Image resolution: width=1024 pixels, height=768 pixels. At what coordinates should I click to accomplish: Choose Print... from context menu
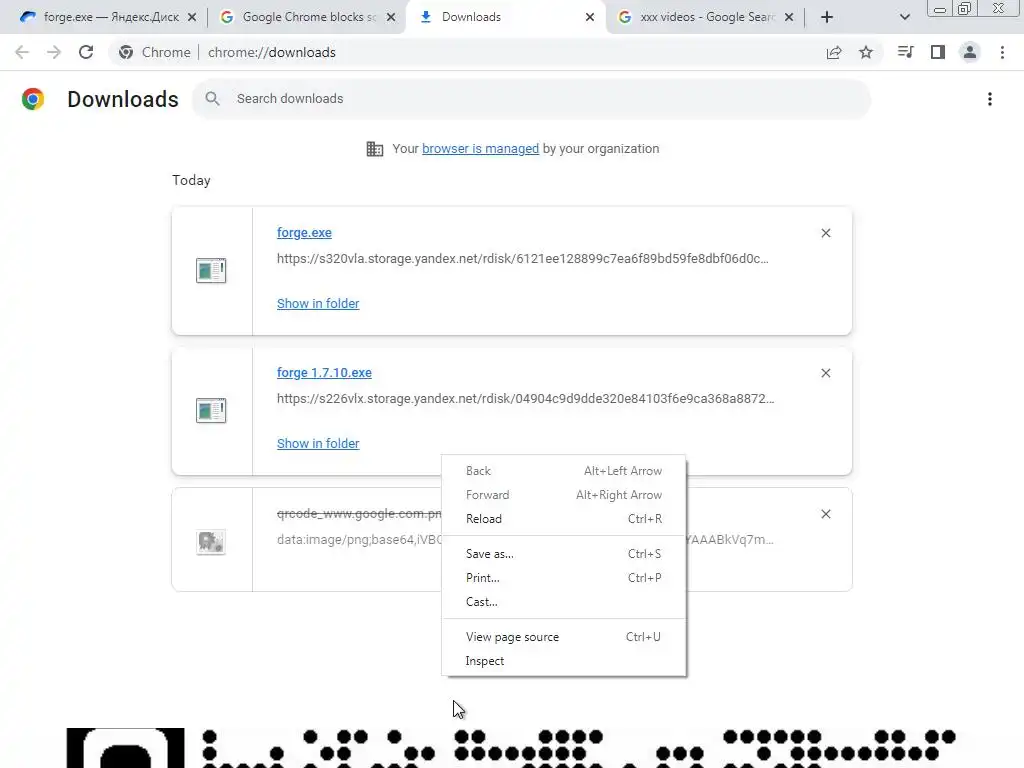pos(564,578)
